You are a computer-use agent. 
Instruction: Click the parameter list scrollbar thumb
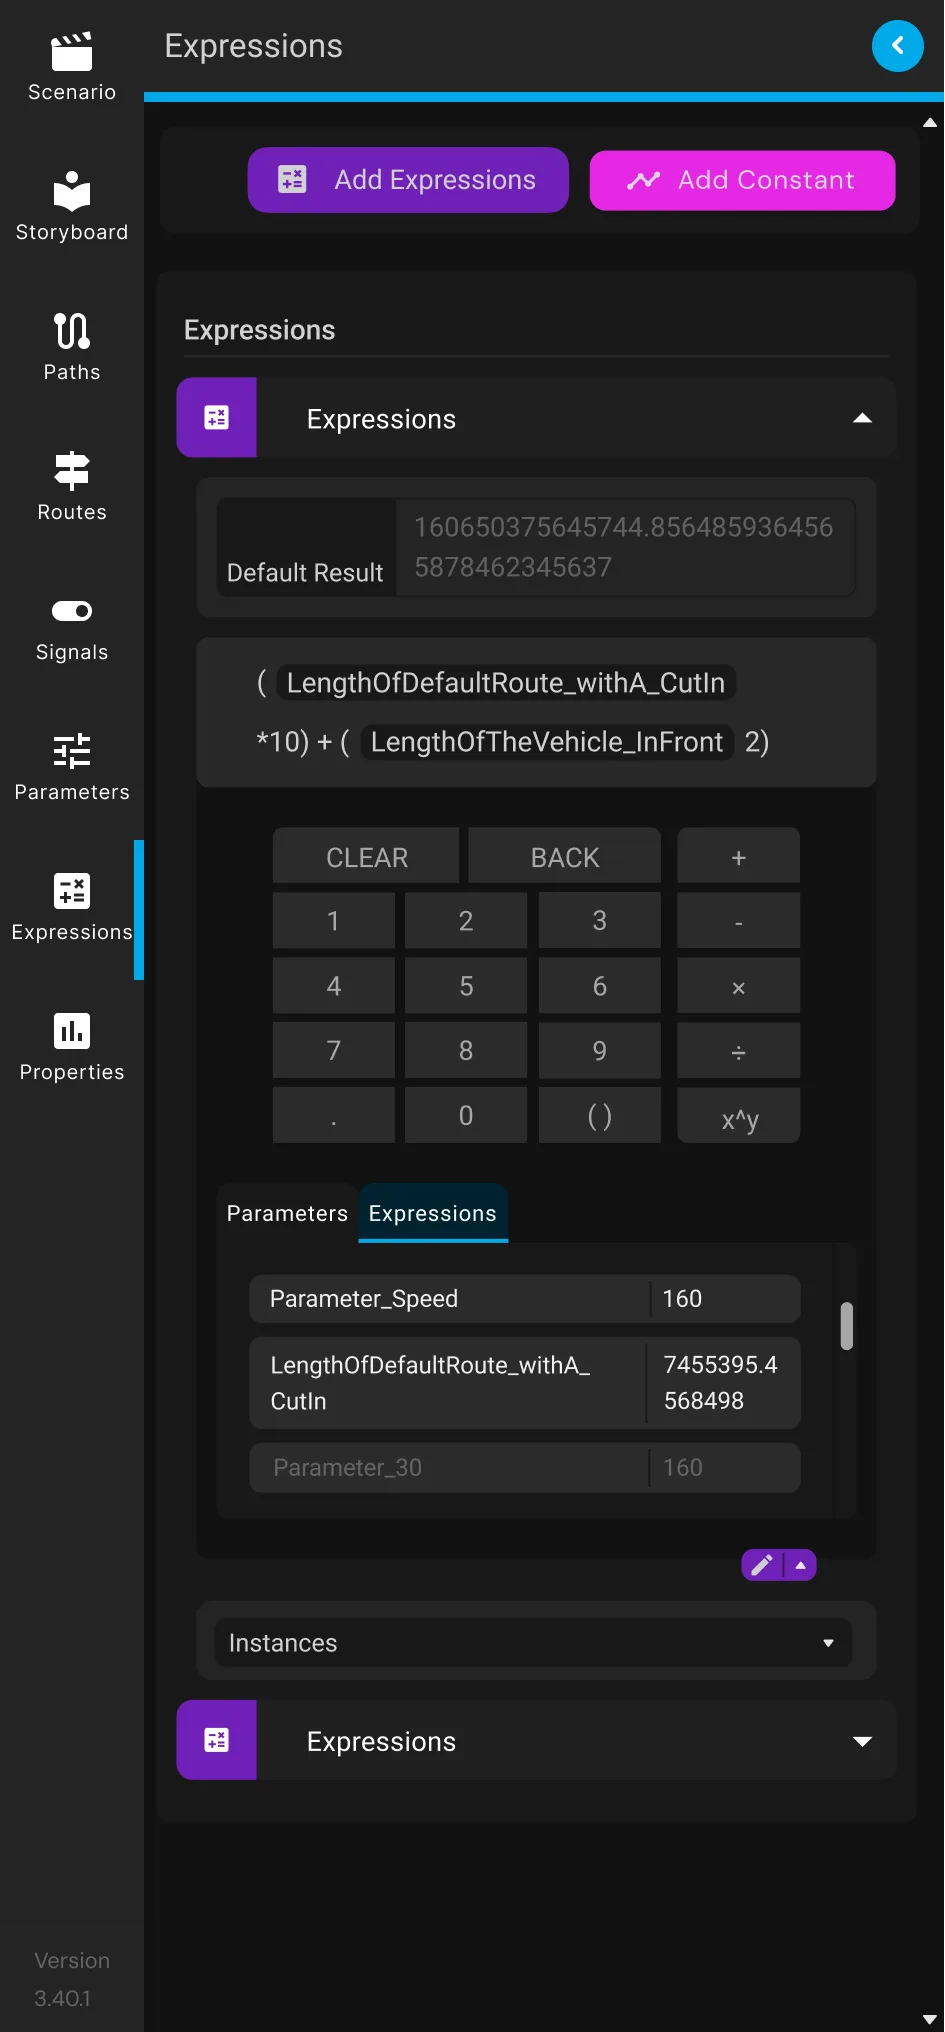847,1326
